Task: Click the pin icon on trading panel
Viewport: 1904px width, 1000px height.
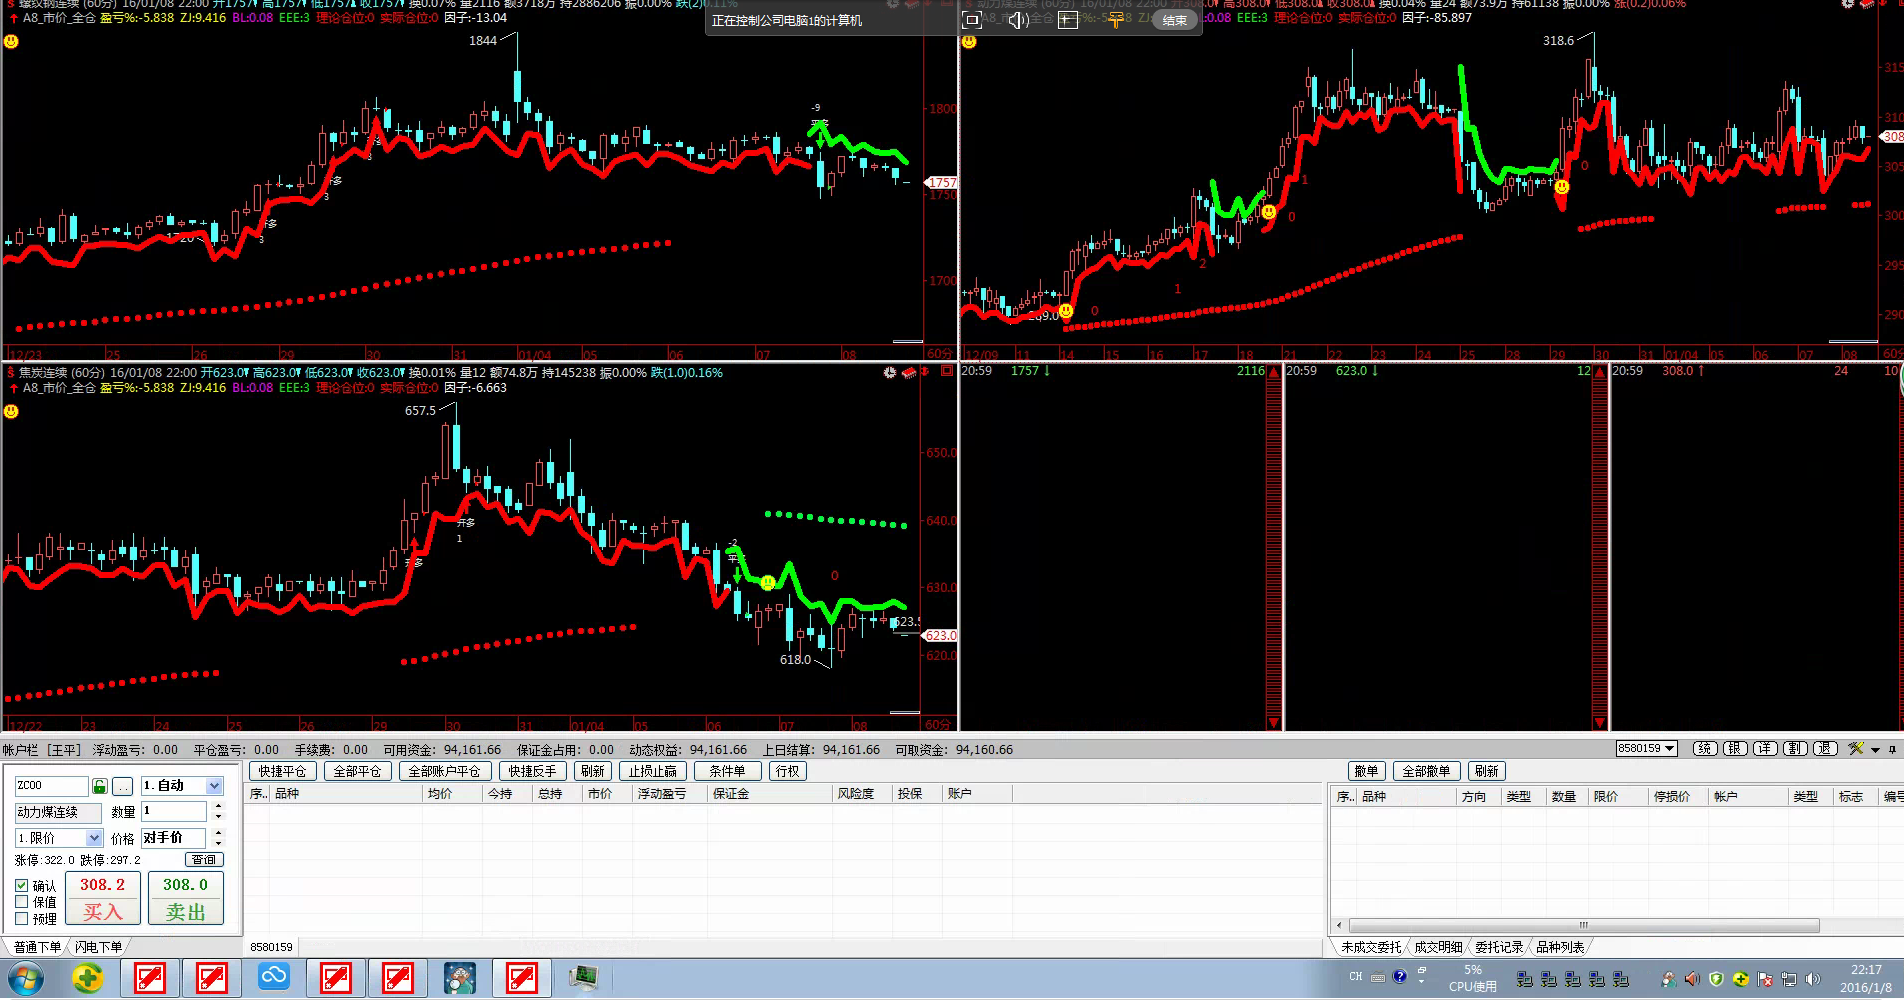Action: (1892, 749)
